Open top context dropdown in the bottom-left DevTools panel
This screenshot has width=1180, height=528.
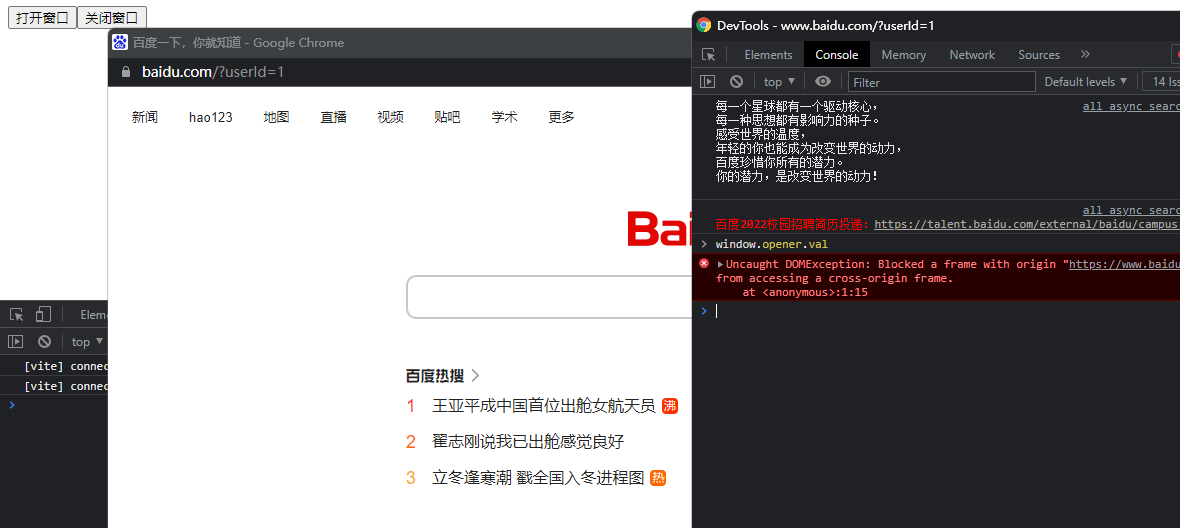(x=87, y=342)
